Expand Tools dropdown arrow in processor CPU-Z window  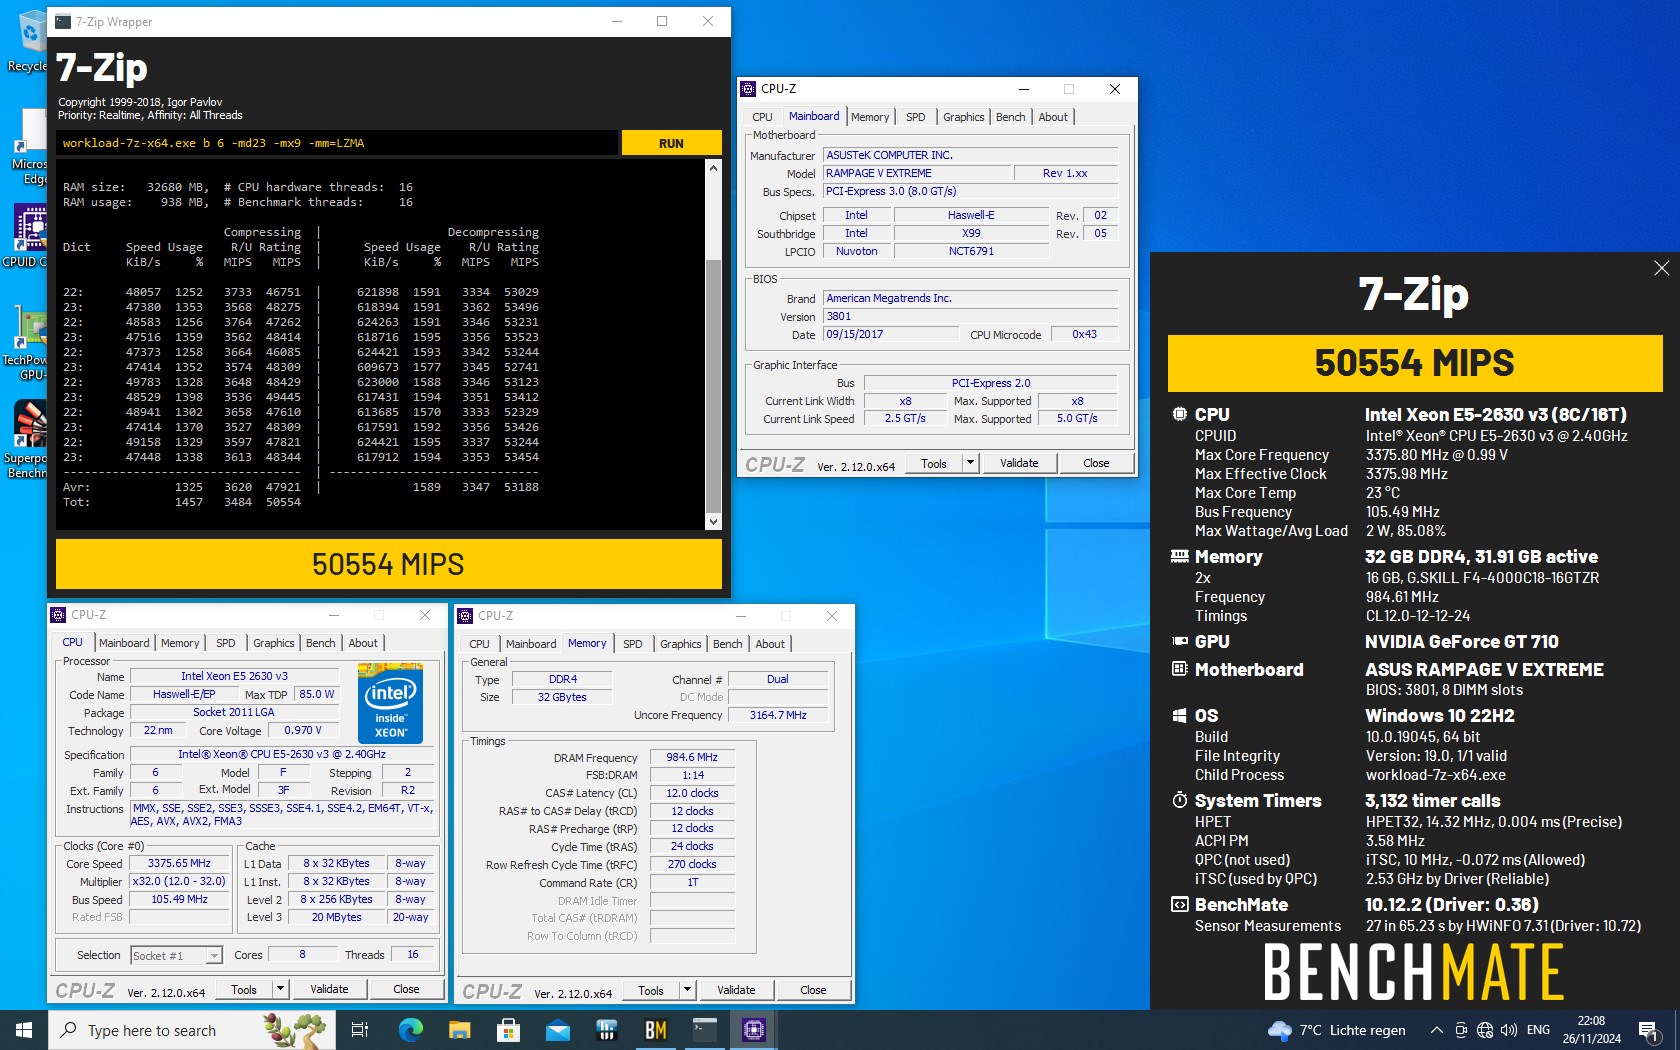(280, 989)
